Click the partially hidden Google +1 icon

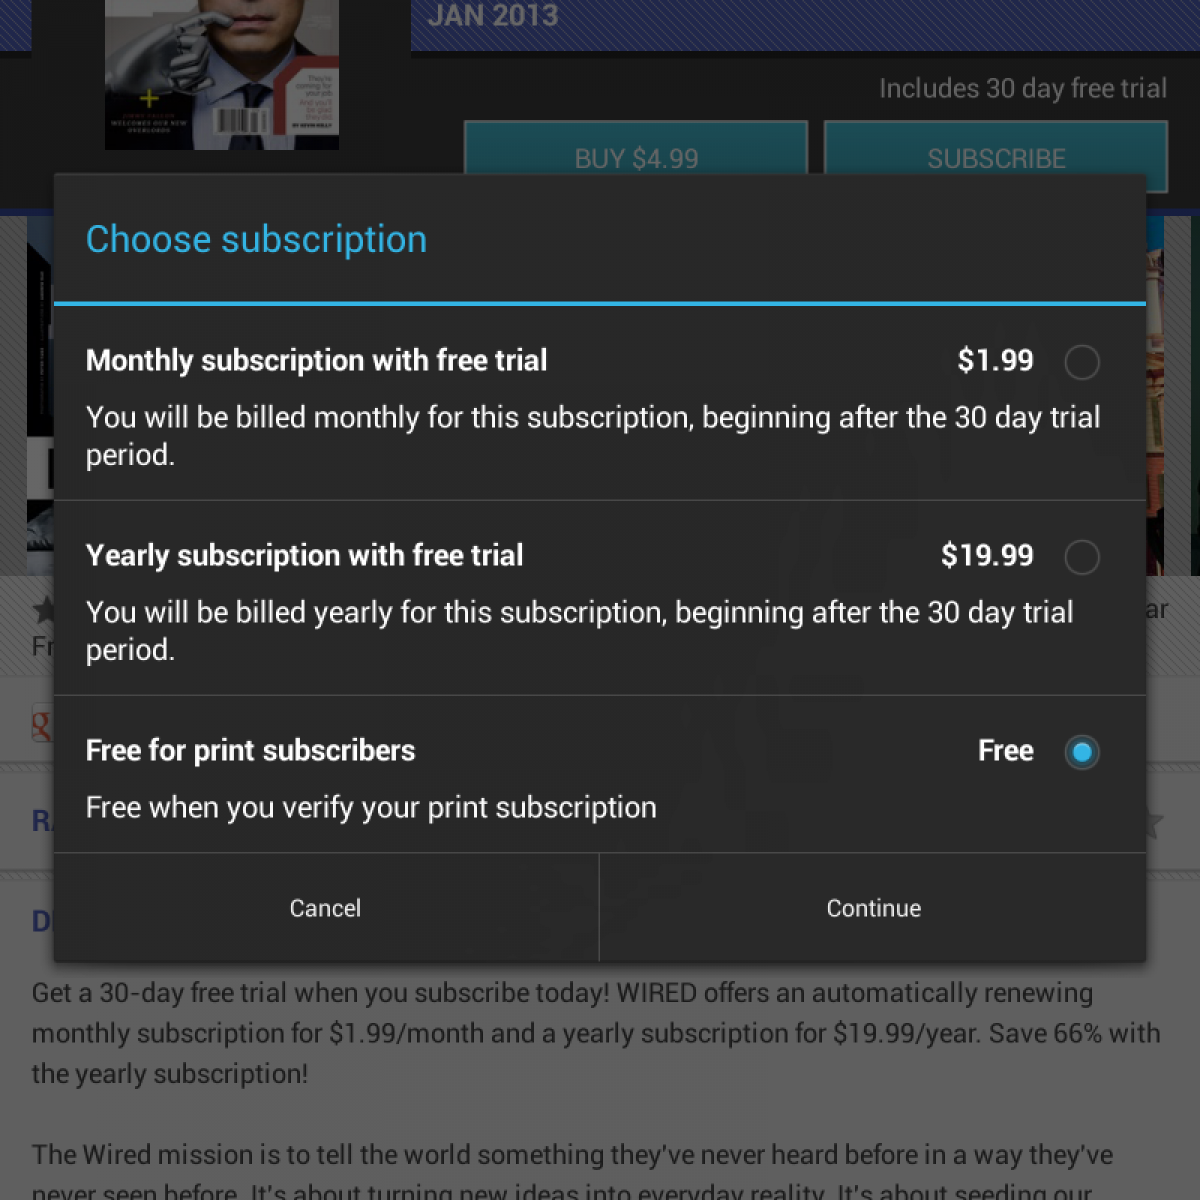(41, 723)
